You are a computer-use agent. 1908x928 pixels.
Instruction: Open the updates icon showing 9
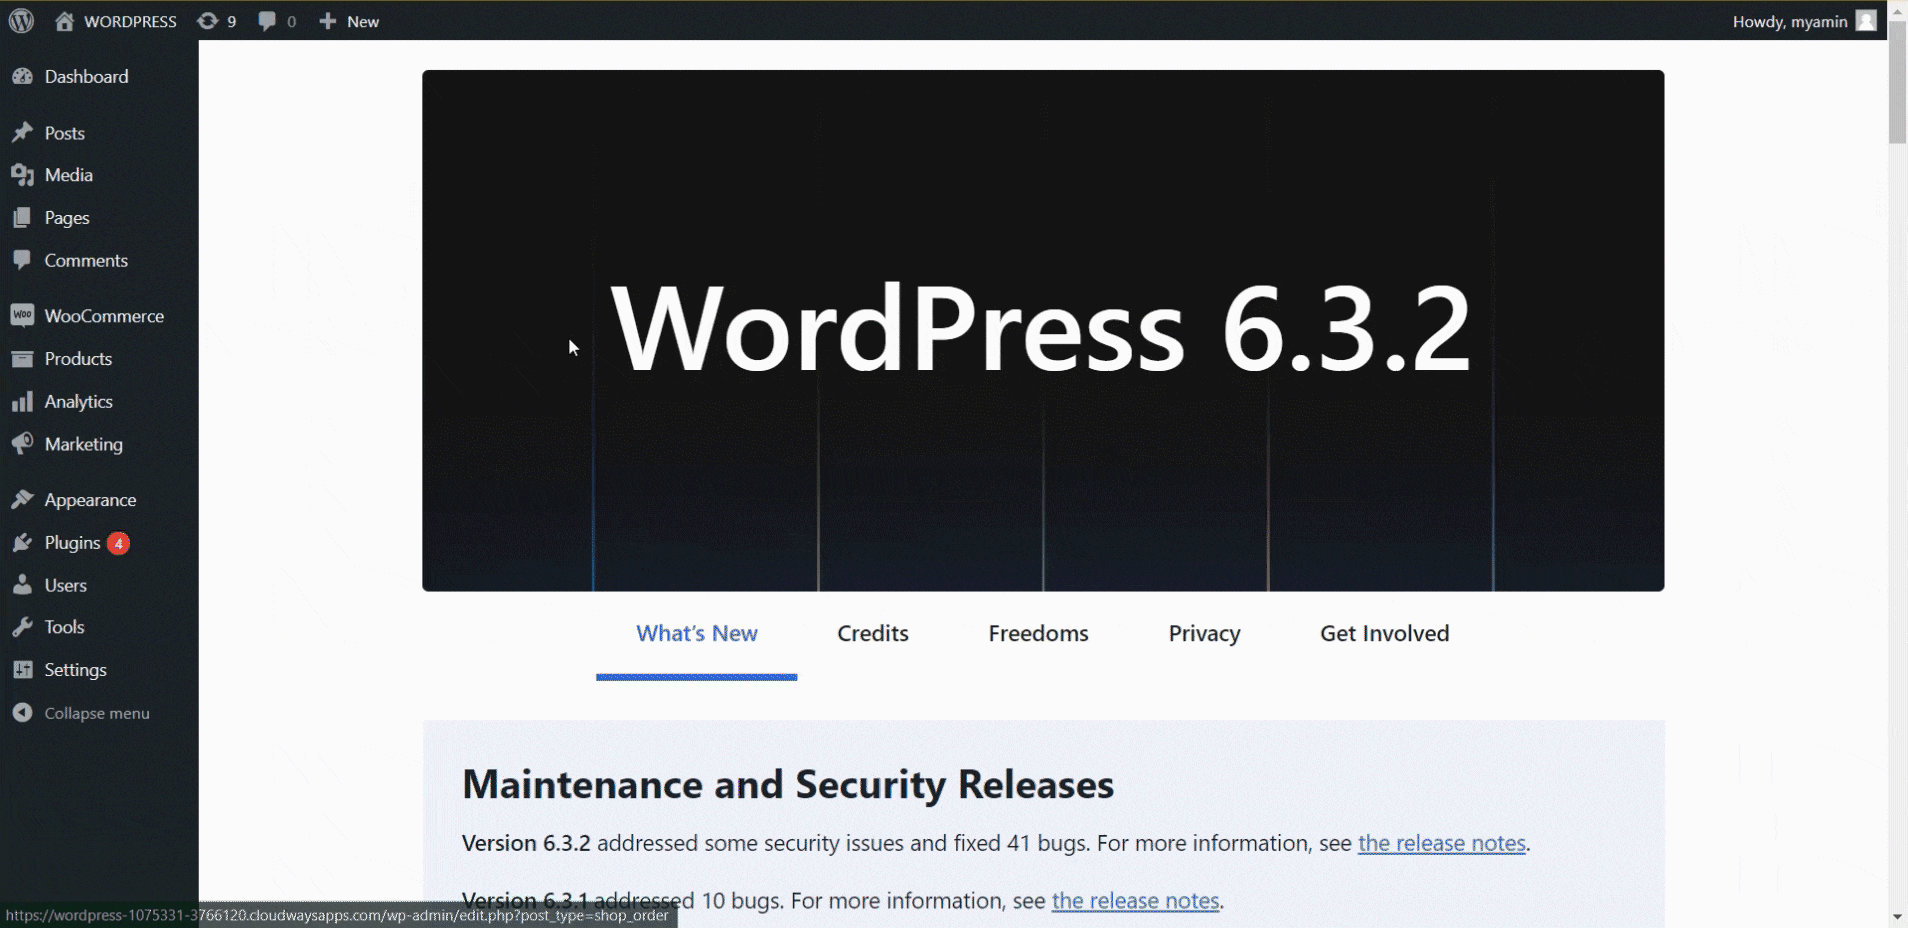pos(207,21)
